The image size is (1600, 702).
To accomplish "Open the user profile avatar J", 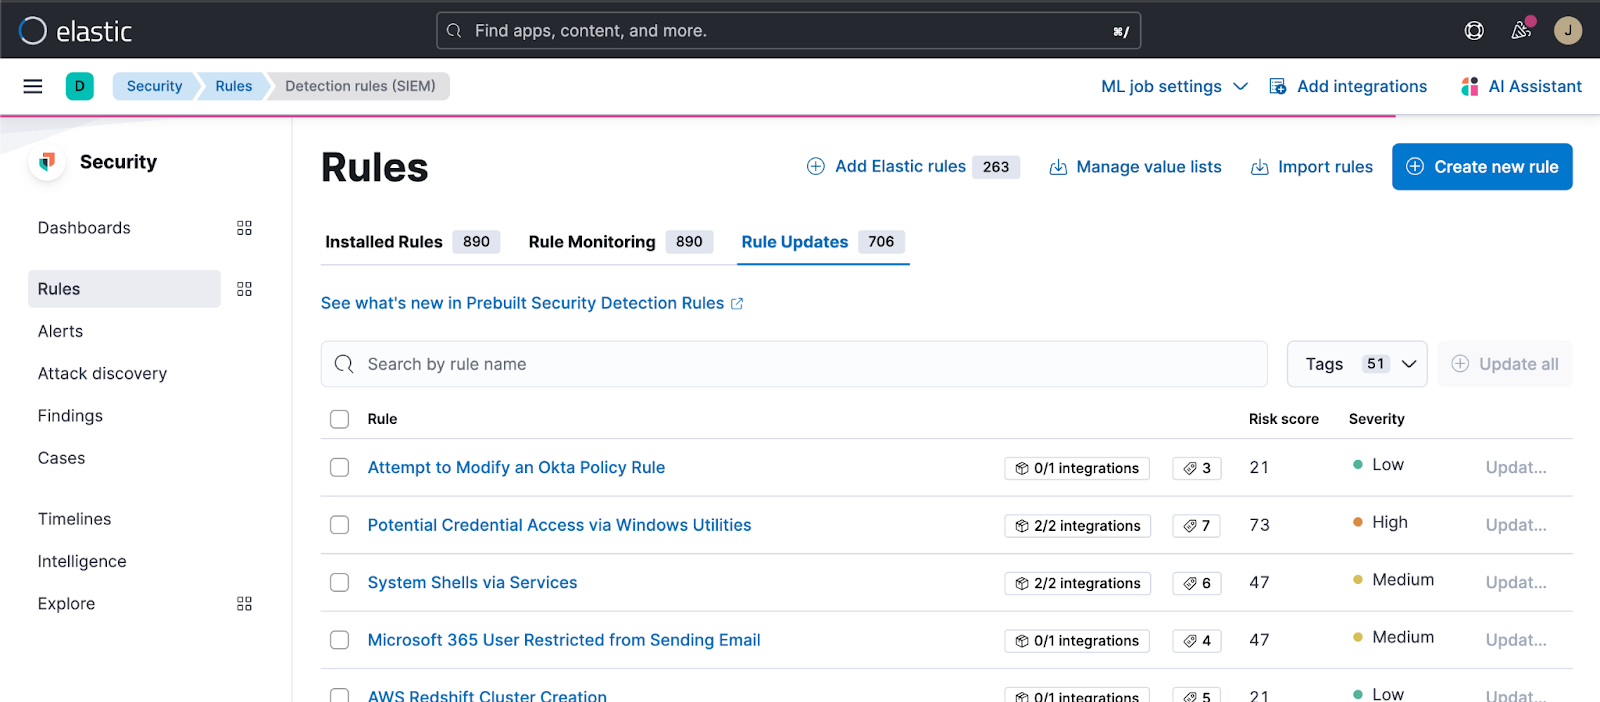I will pos(1567,31).
